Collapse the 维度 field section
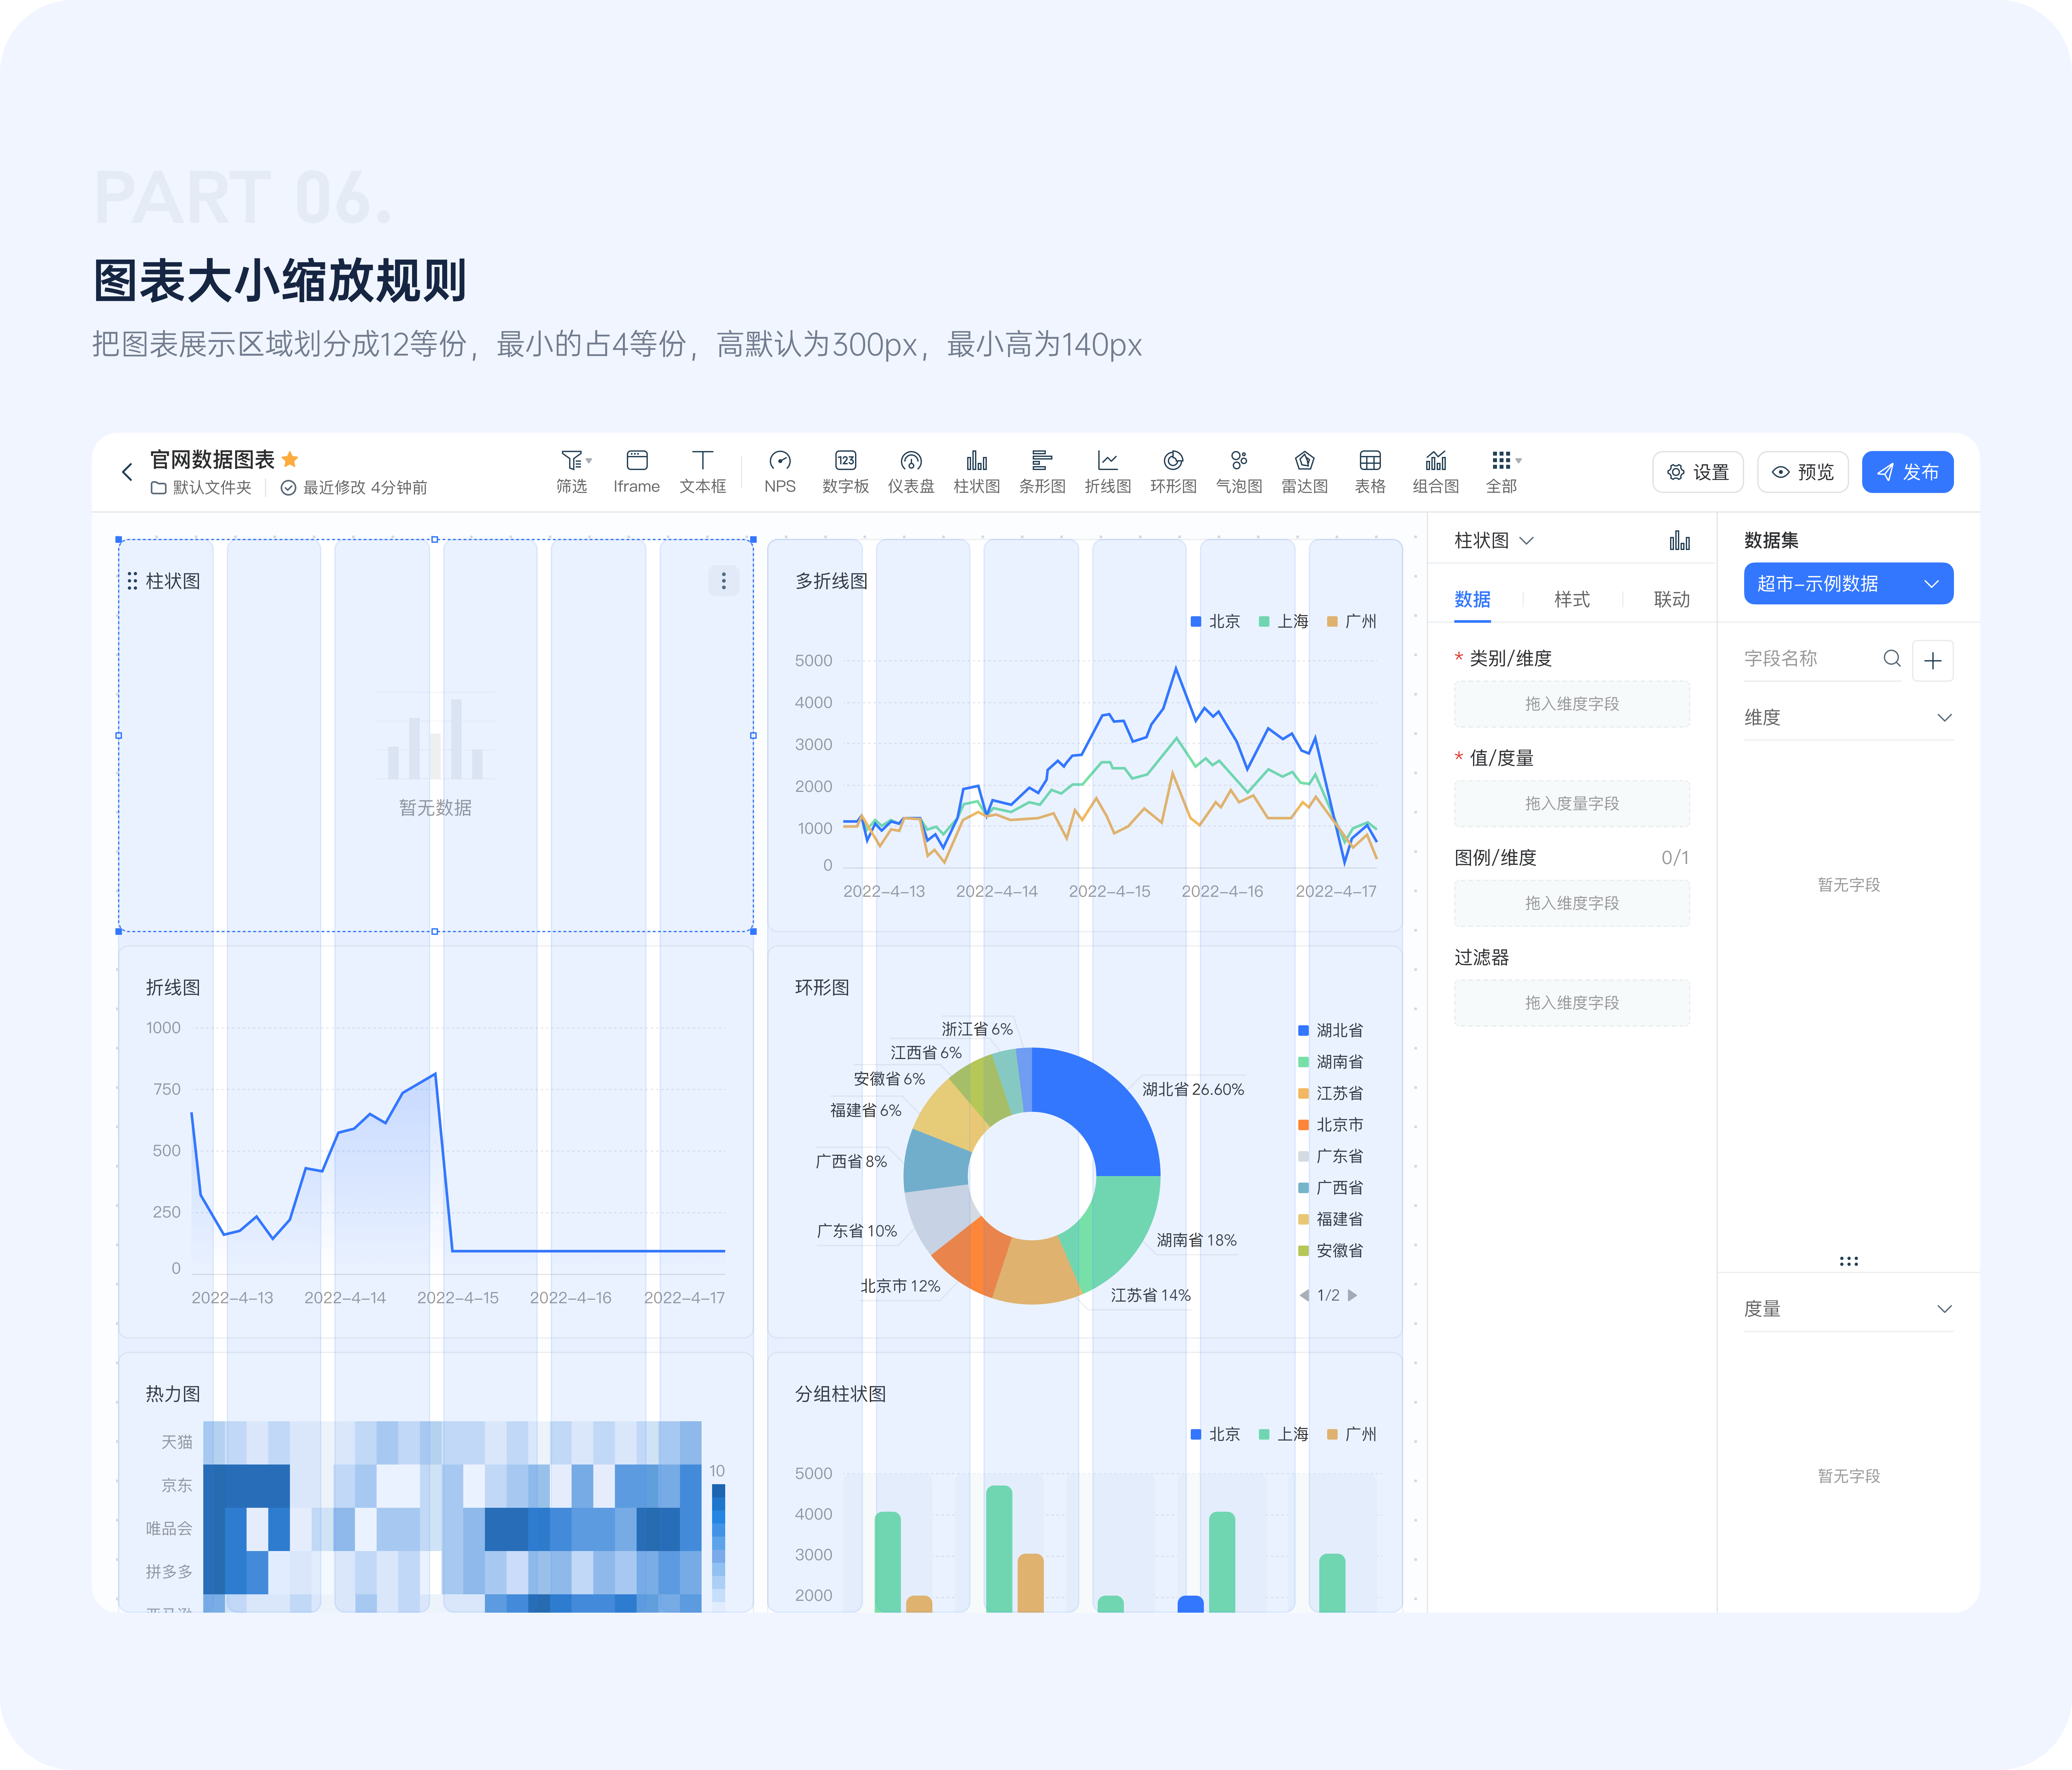 tap(1944, 717)
